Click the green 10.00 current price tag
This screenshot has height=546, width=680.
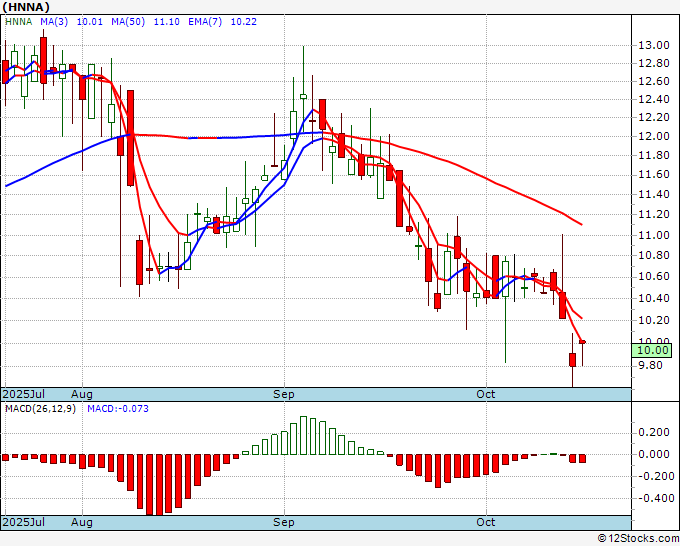click(x=652, y=350)
